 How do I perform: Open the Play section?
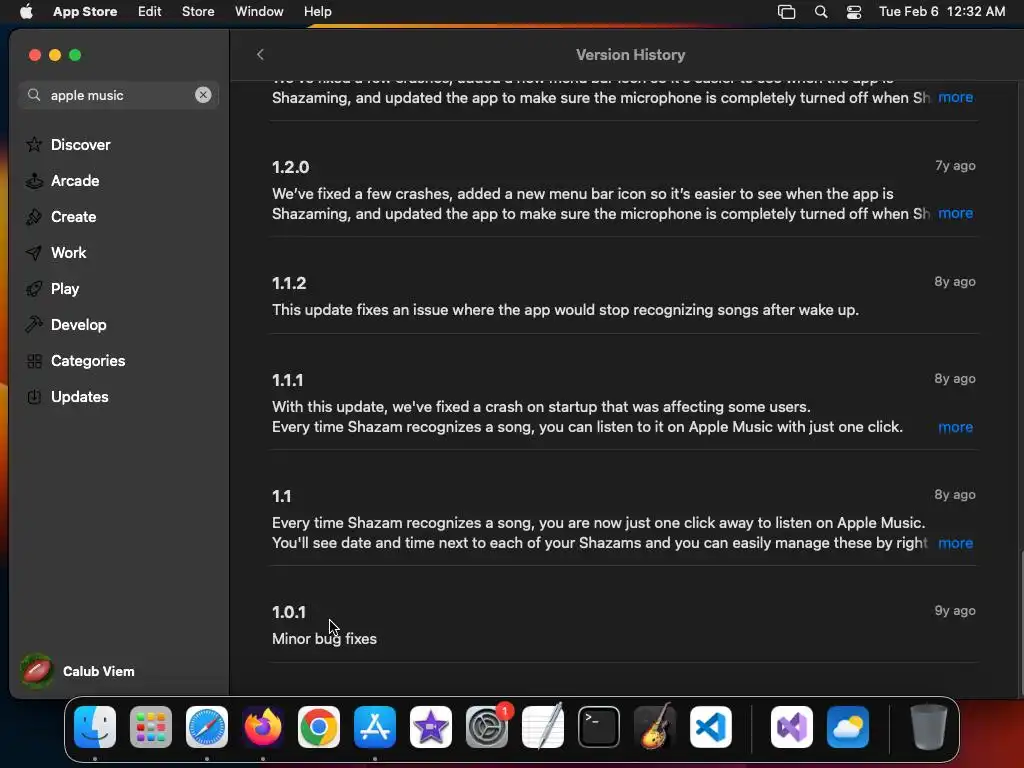point(65,289)
